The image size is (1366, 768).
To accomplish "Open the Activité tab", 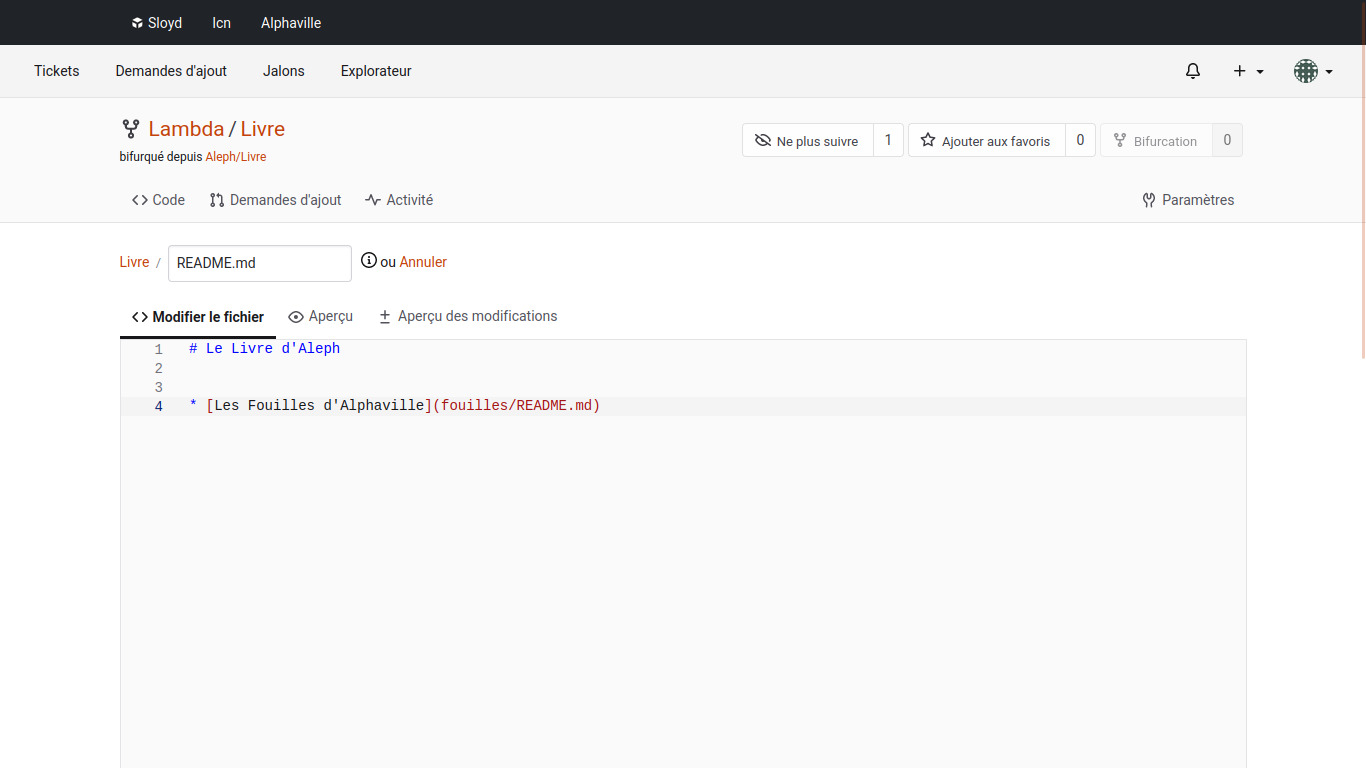I will tap(399, 200).
